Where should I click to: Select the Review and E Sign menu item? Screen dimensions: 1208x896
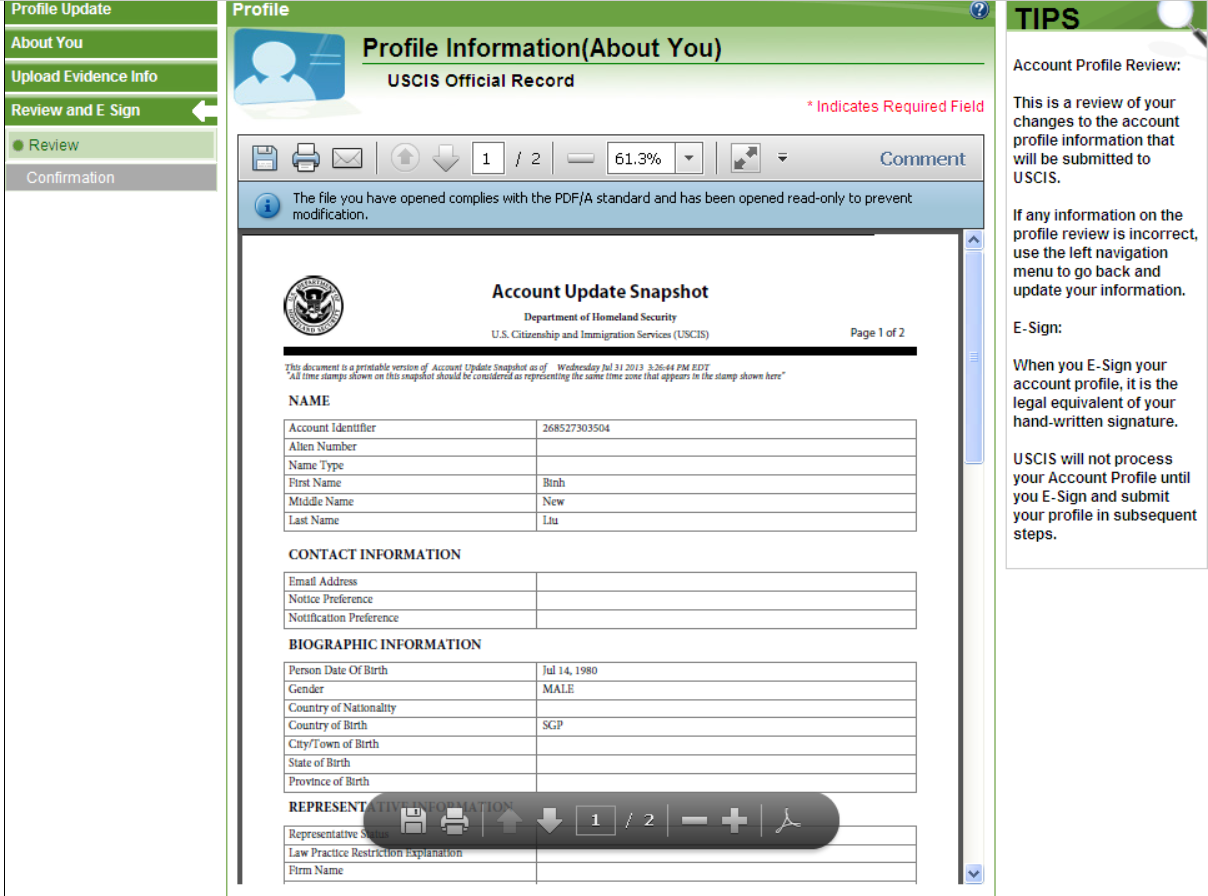111,111
